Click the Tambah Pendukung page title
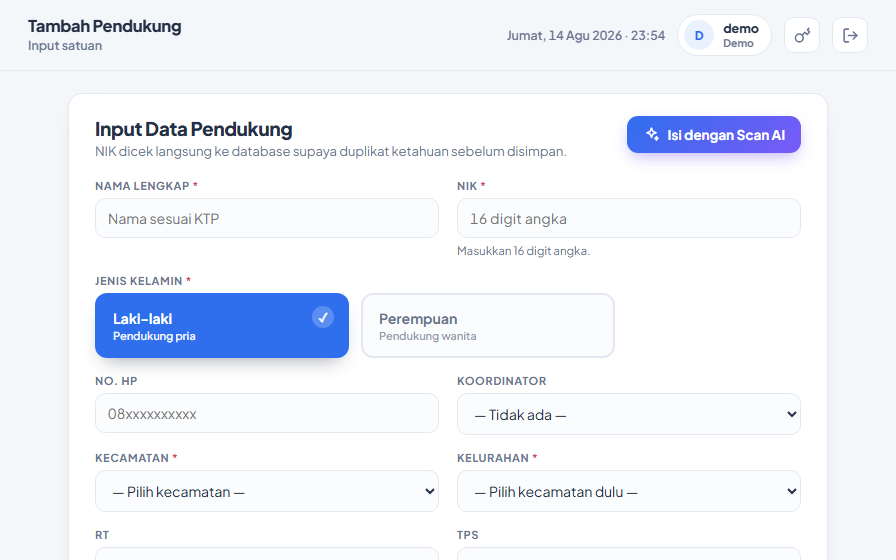Screen dimensions: 896x560 pyautogui.click(x=105, y=26)
